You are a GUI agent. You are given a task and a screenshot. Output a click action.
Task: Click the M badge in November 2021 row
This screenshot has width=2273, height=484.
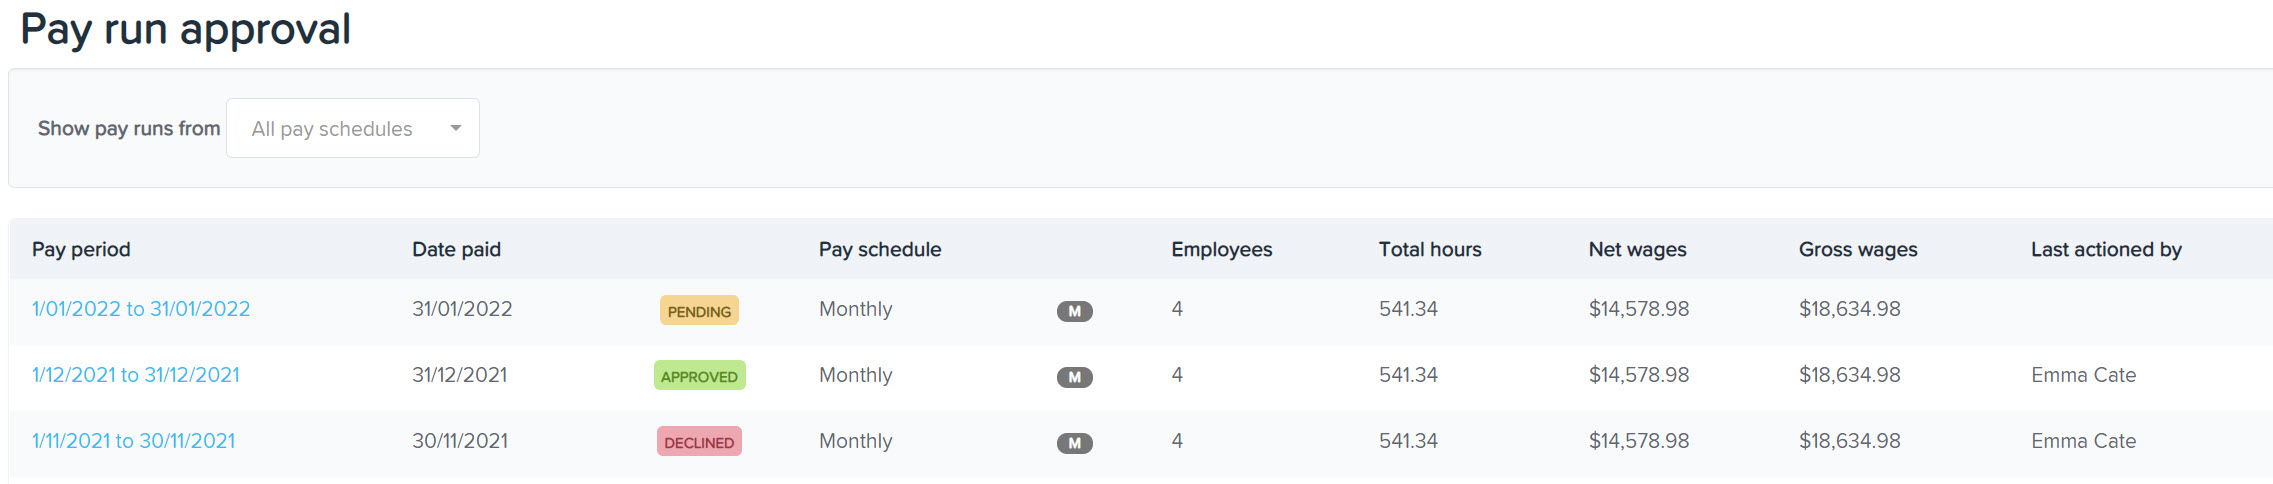[x=1074, y=443]
